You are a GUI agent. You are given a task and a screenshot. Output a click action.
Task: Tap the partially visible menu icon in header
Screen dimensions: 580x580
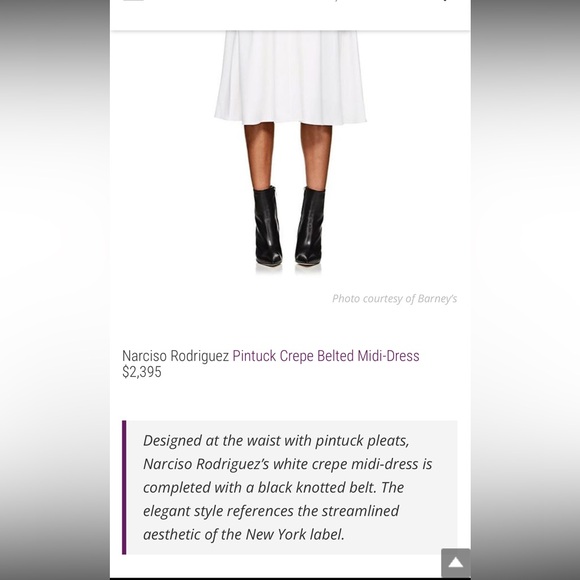(133, 1)
